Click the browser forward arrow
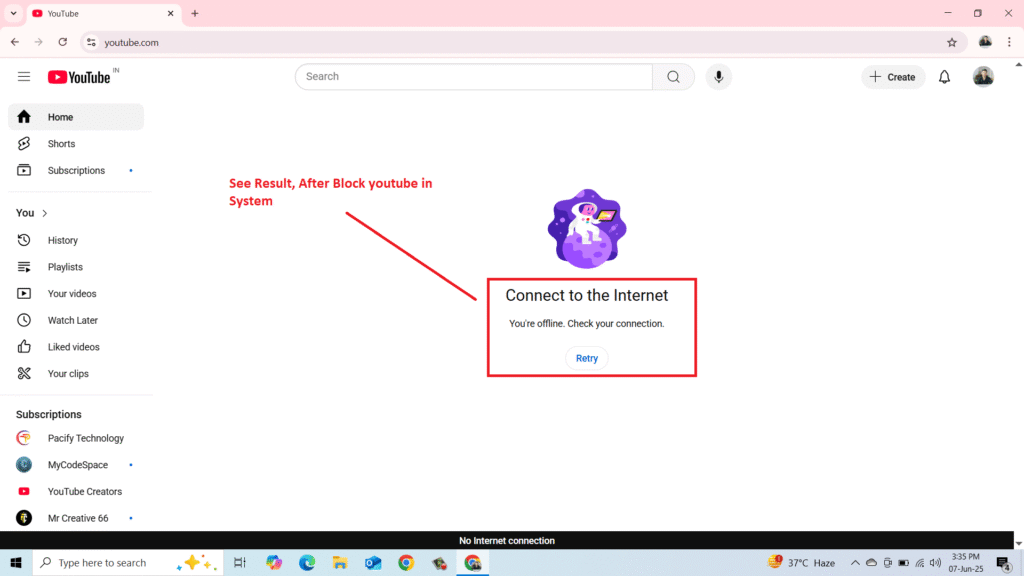The image size is (1024, 576). pyautogui.click(x=39, y=42)
